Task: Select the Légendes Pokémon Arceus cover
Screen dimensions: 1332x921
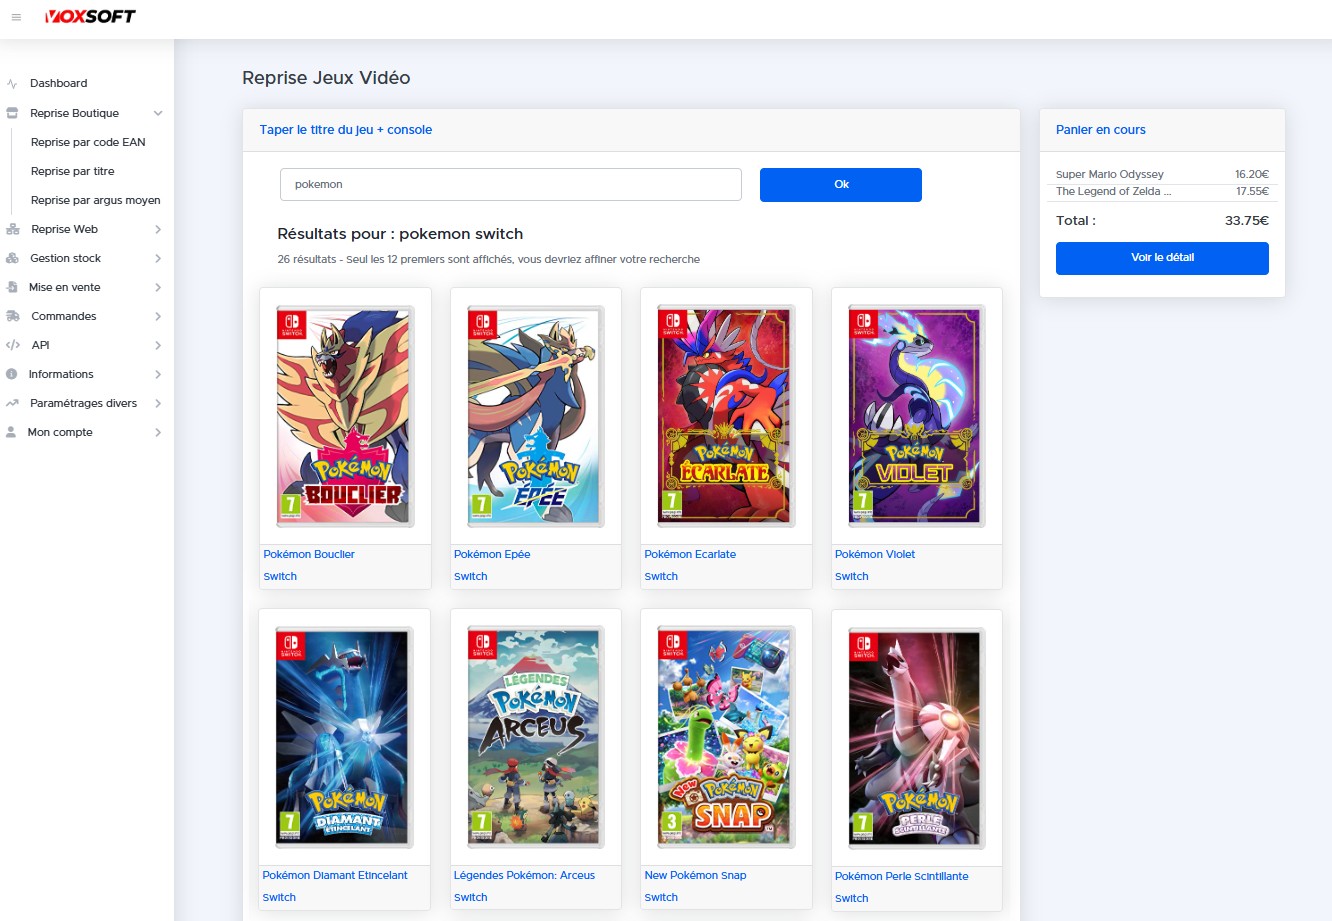Action: [535, 737]
